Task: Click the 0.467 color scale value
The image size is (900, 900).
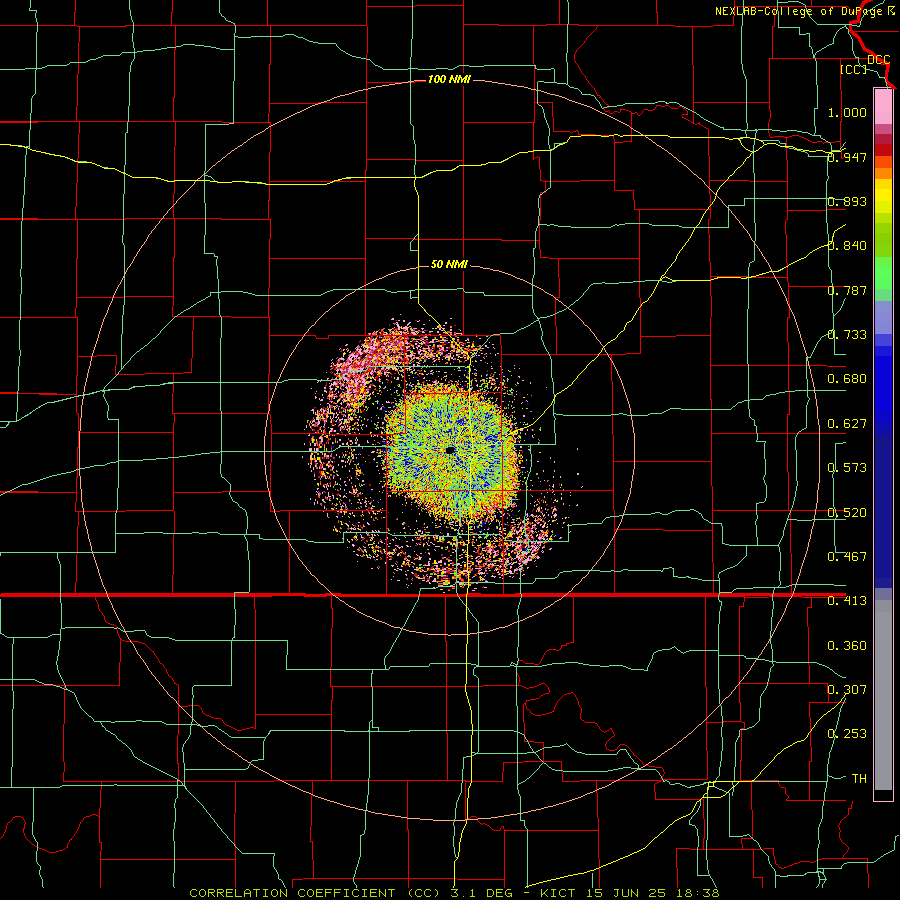Action: (847, 557)
